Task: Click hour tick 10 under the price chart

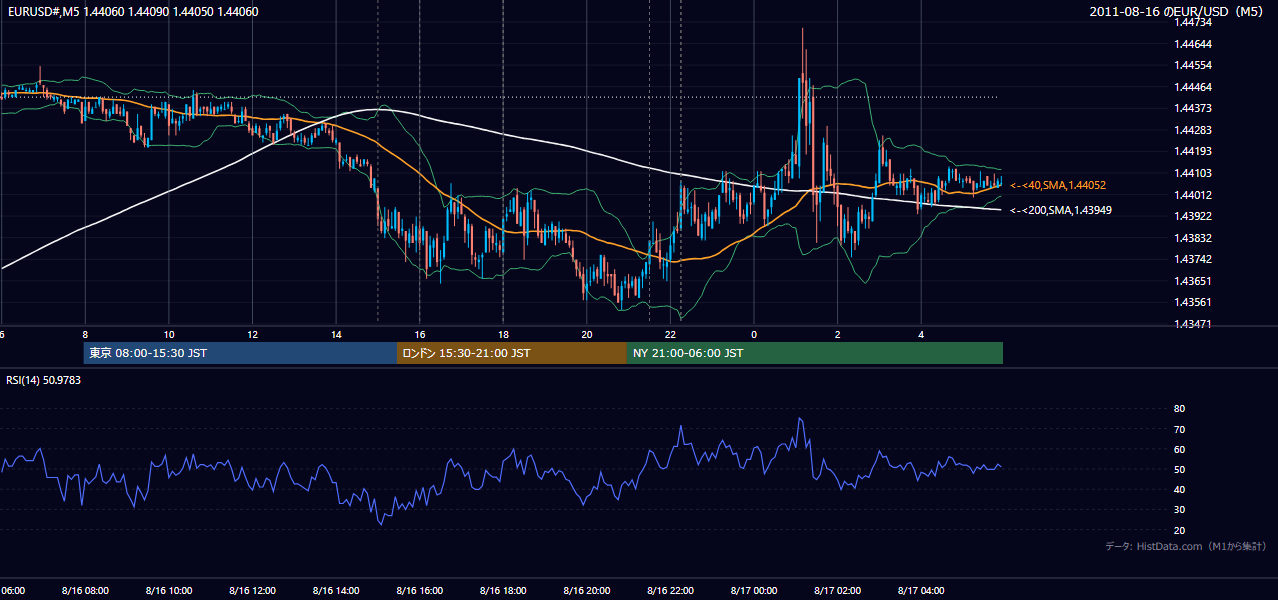Action: click(x=169, y=334)
